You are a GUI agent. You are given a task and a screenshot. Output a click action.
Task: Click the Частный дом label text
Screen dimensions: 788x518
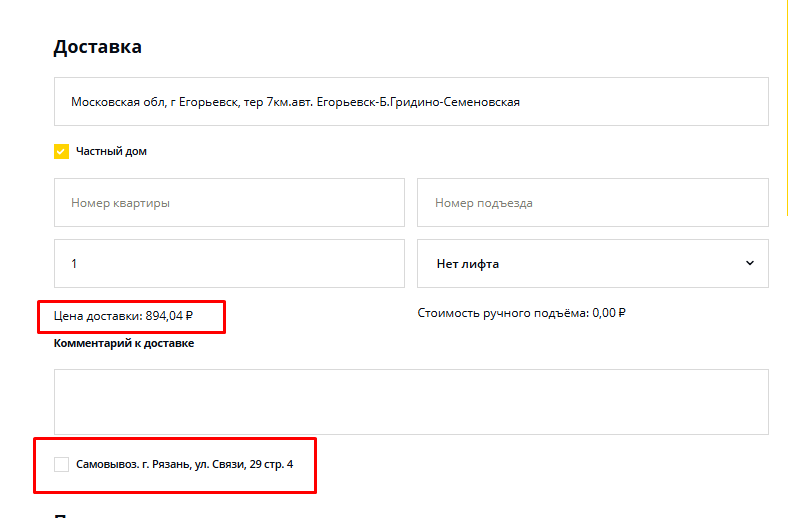(111, 151)
